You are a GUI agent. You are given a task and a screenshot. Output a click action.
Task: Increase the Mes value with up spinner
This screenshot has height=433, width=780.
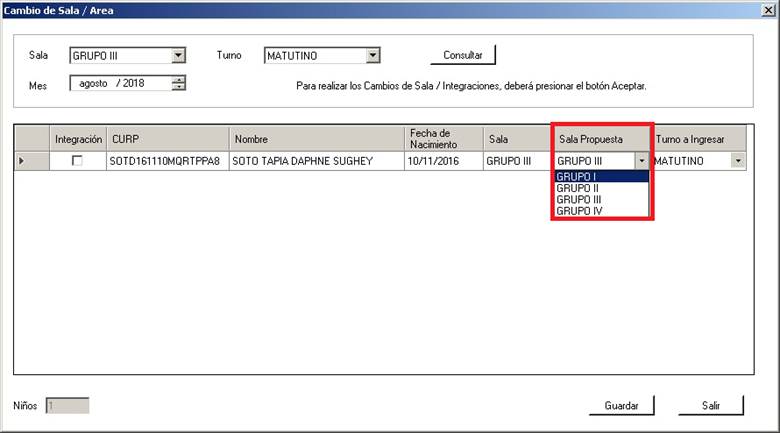pyautogui.click(x=179, y=80)
